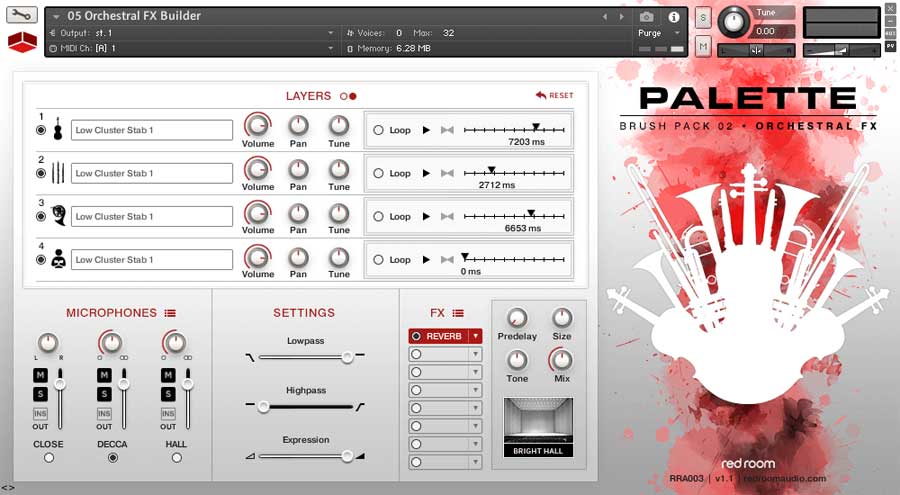Click layer 2 Volume knob
Image resolution: width=900 pixels, height=495 pixels.
click(258, 169)
